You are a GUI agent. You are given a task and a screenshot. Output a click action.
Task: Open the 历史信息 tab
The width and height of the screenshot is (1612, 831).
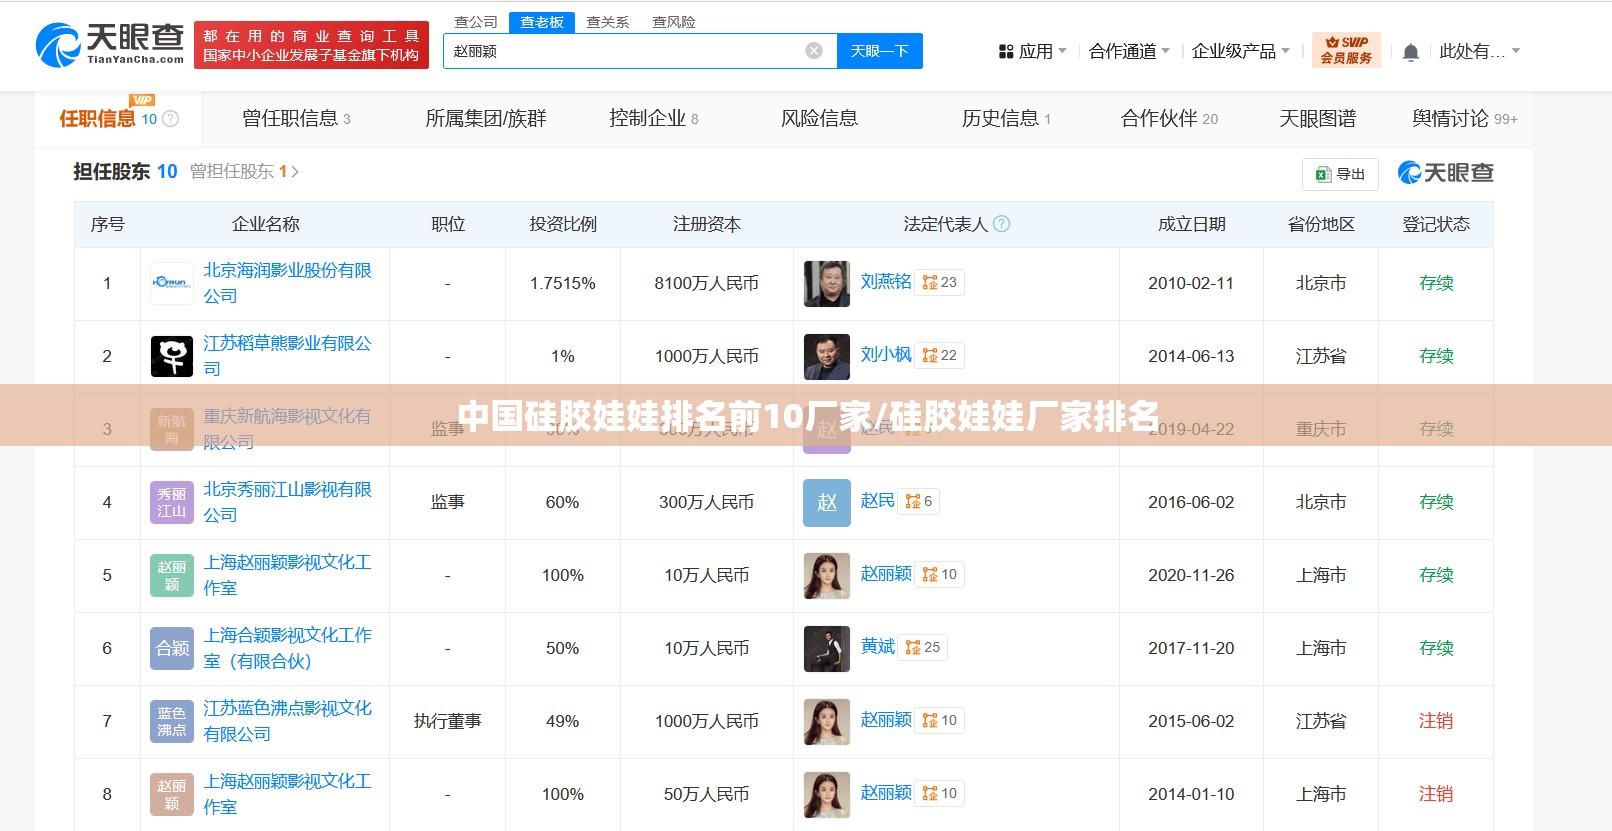tap(1006, 119)
